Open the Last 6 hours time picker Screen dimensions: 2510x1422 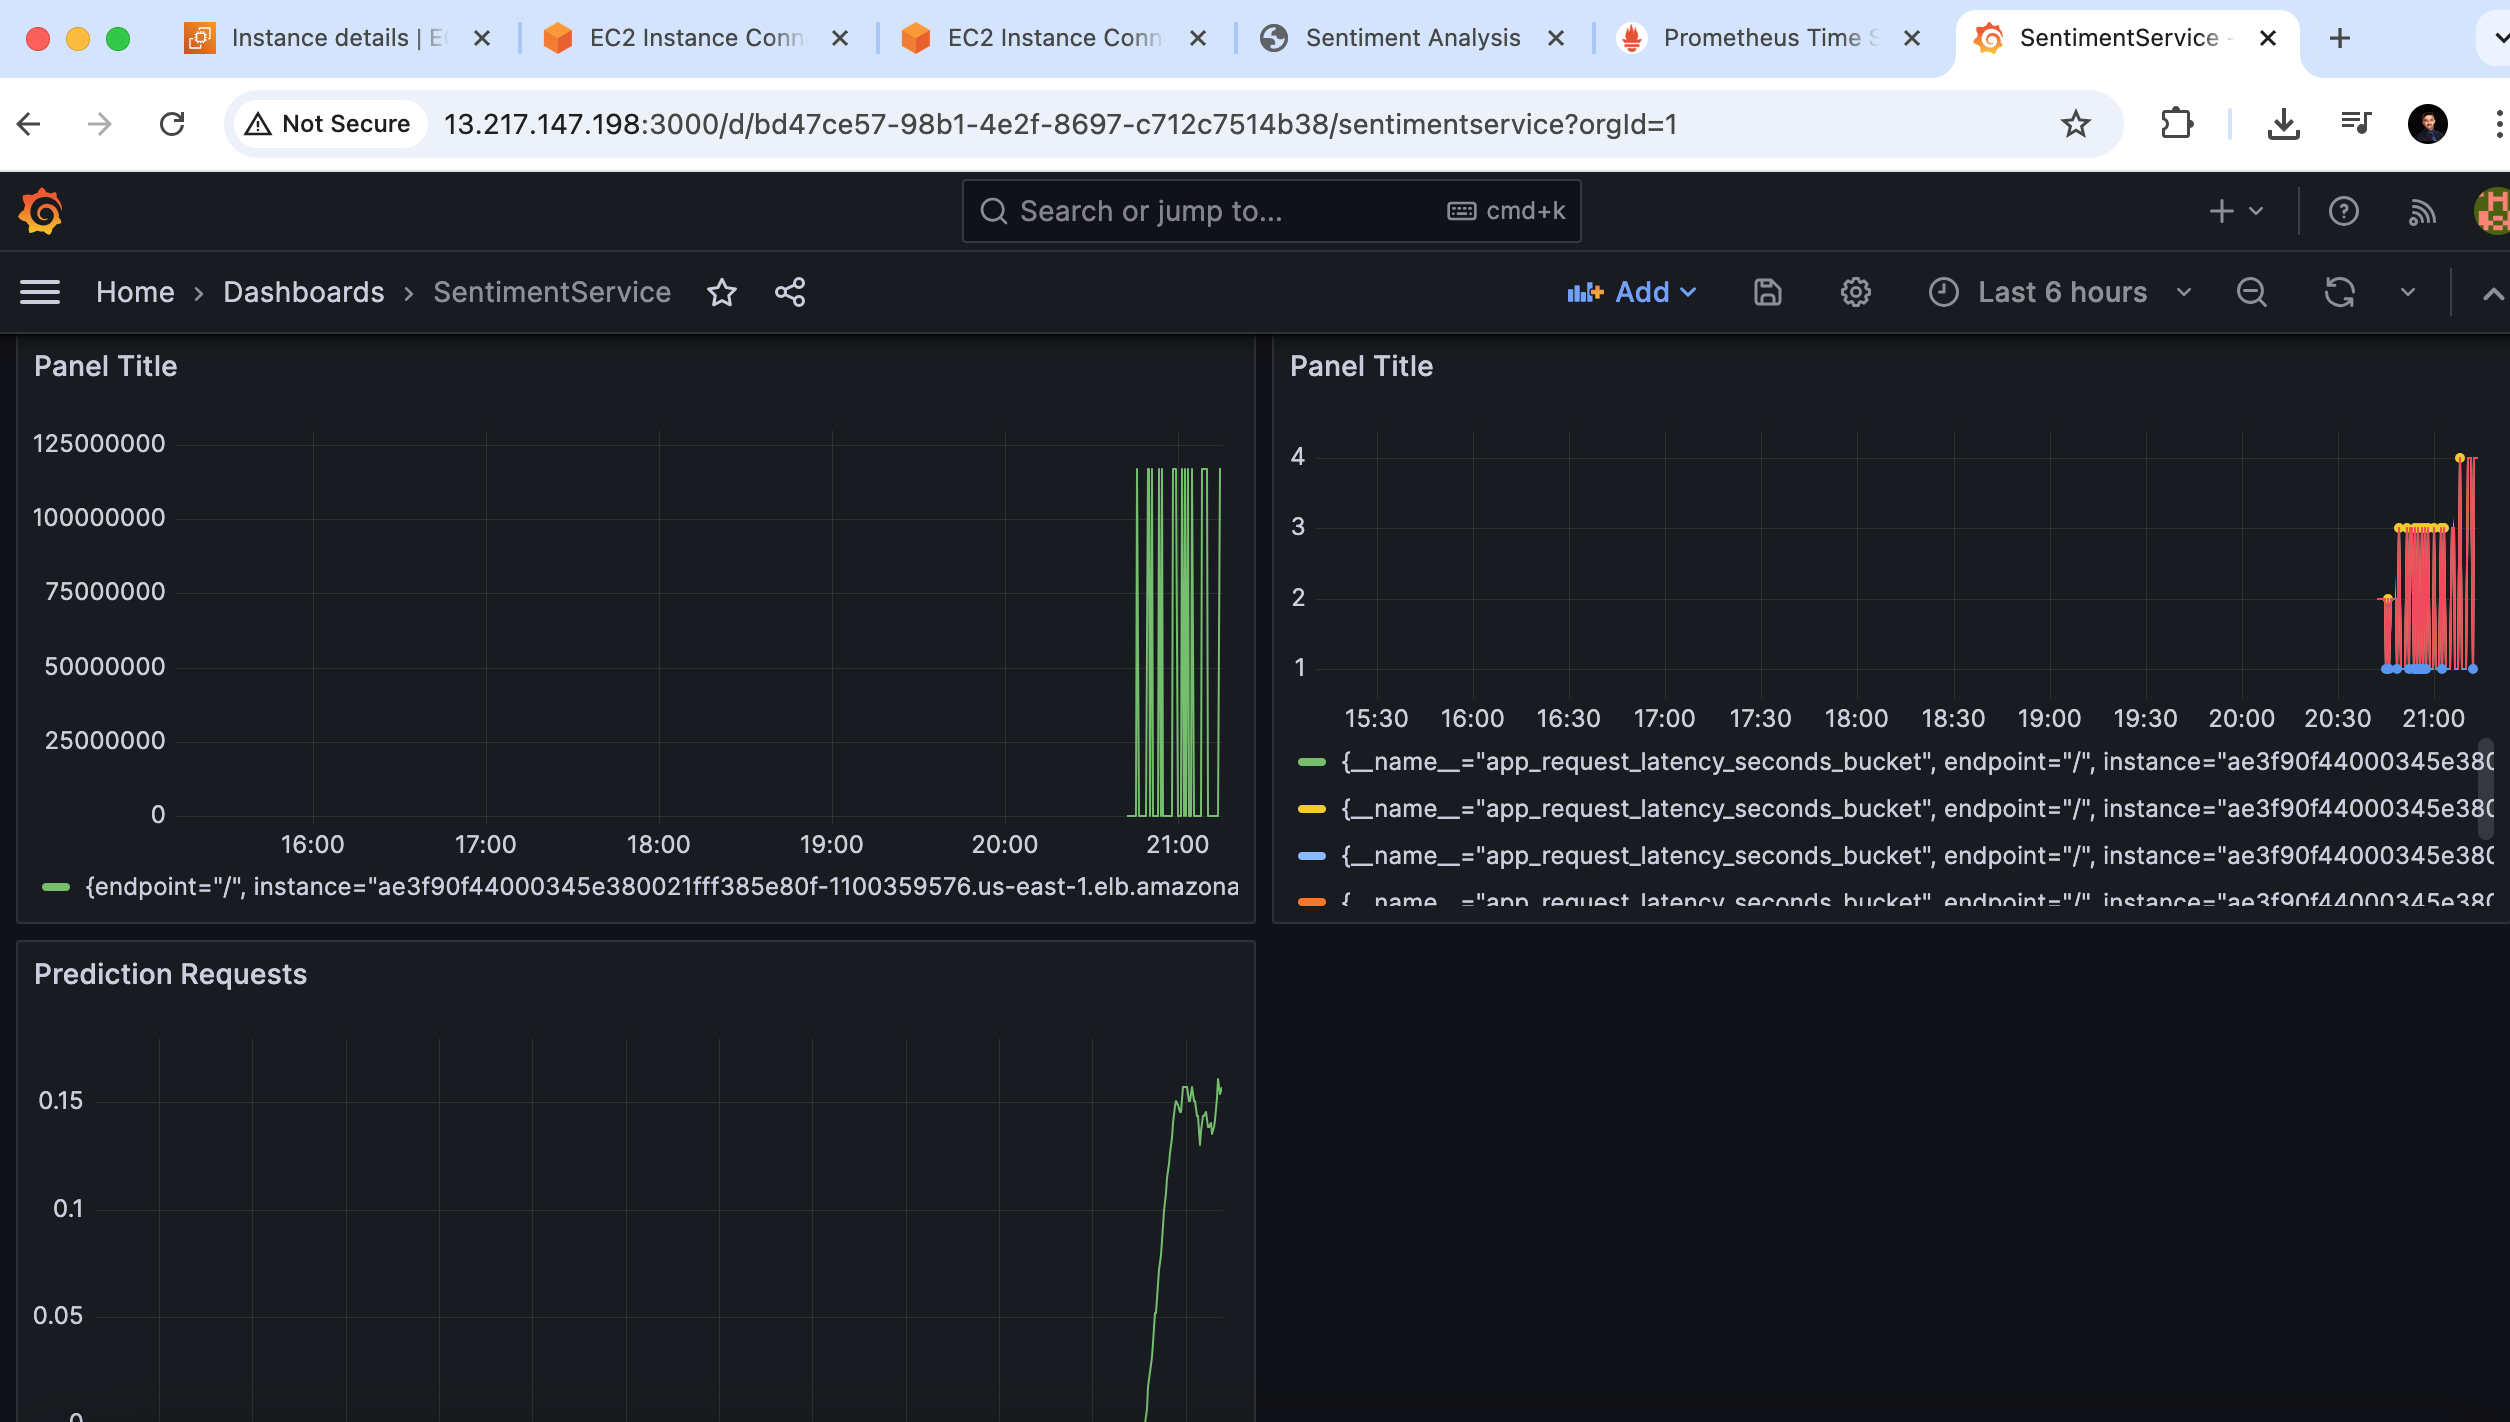[2060, 292]
